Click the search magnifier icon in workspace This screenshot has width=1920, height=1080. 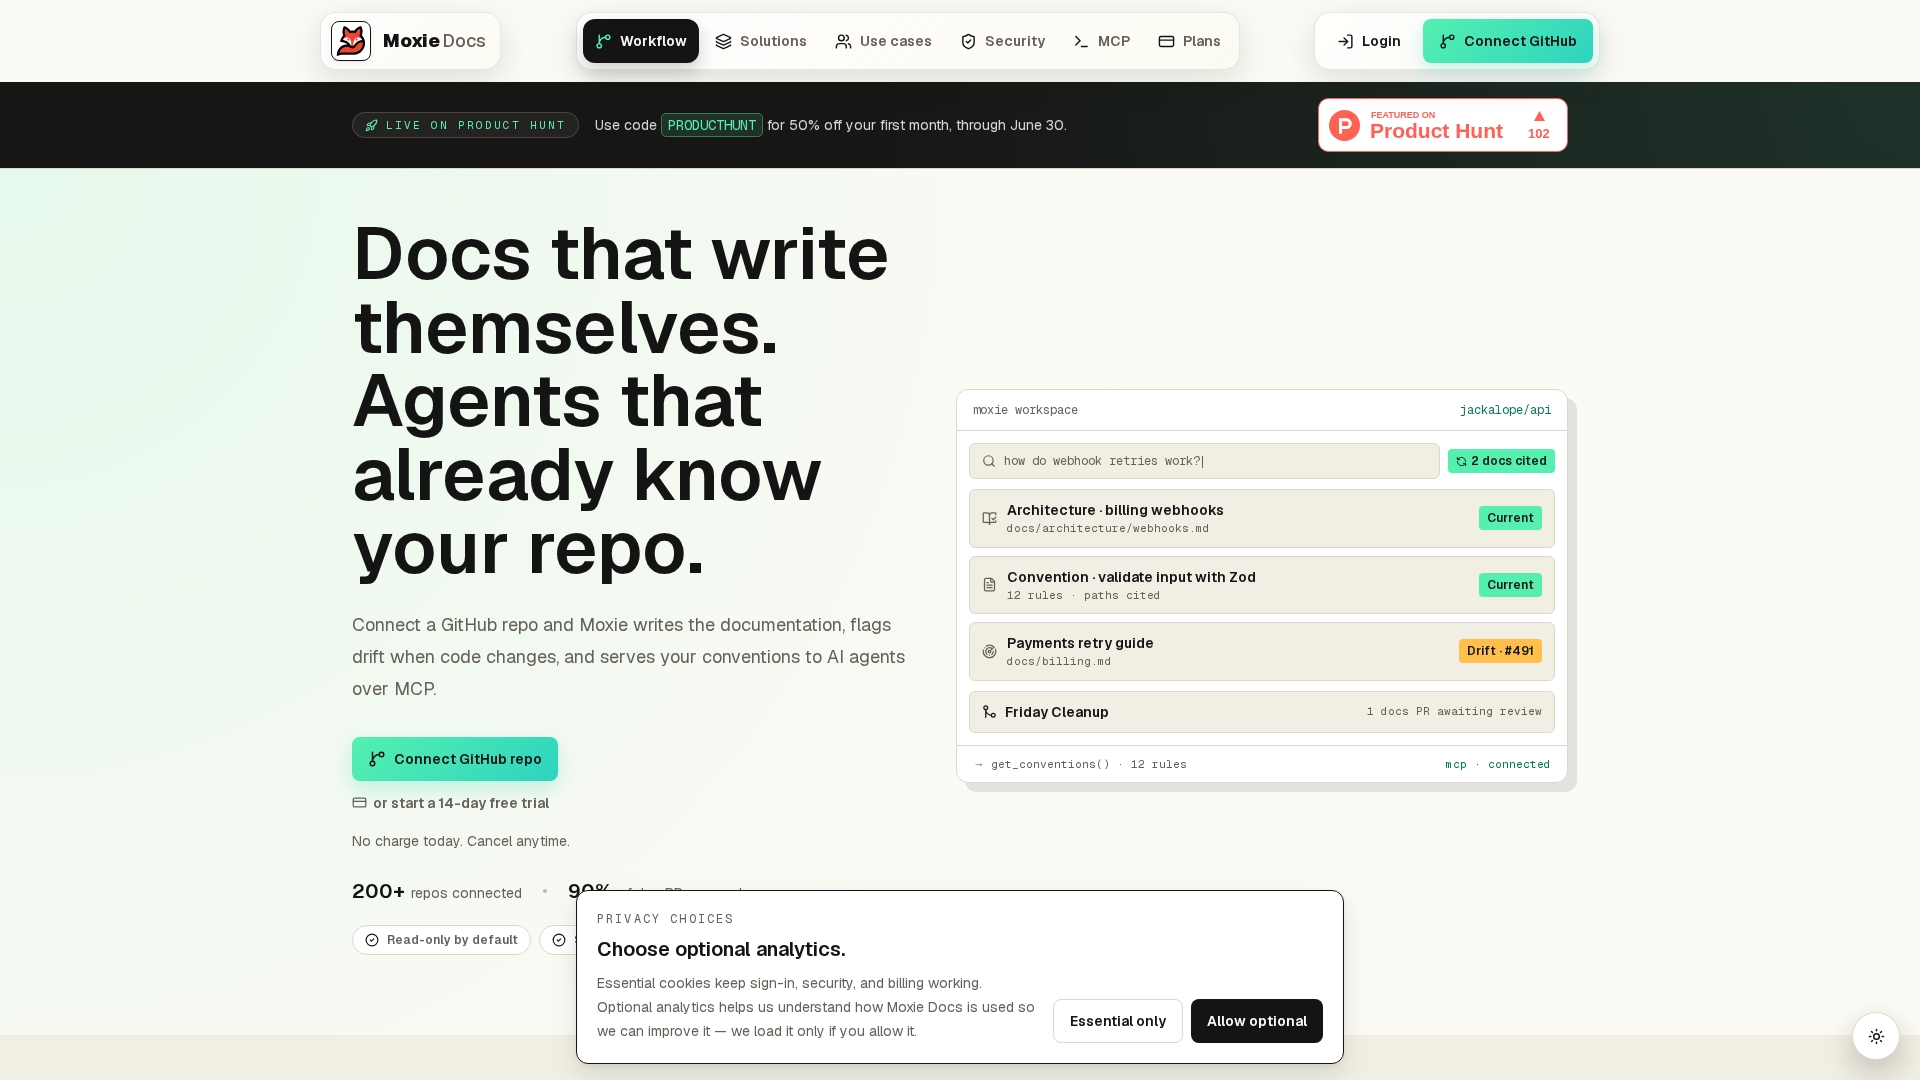pos(989,461)
